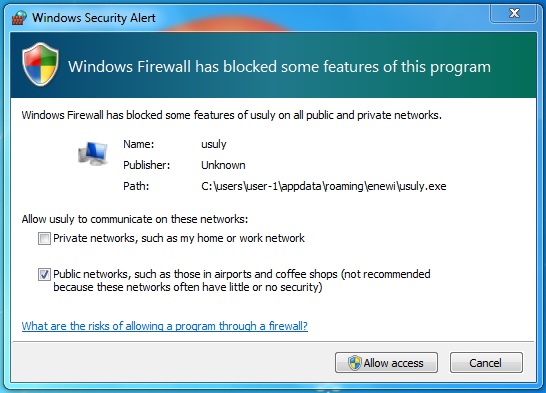Click the 'Unknown' publisher value
The height and width of the screenshot is (393, 546).
[223, 165]
